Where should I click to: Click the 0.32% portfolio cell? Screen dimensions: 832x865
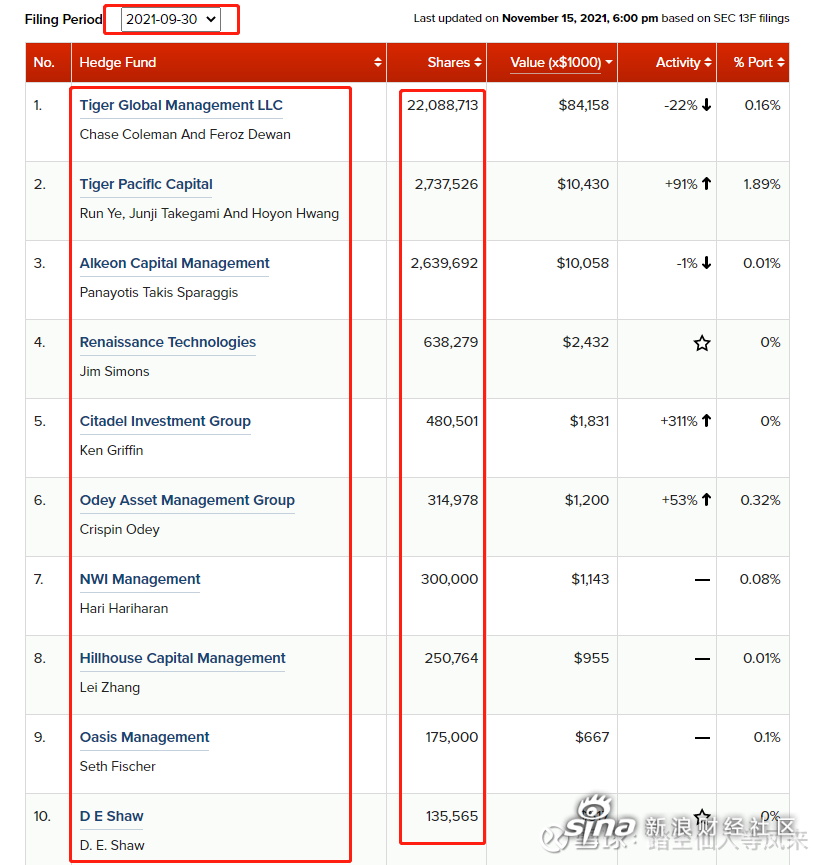(760, 500)
